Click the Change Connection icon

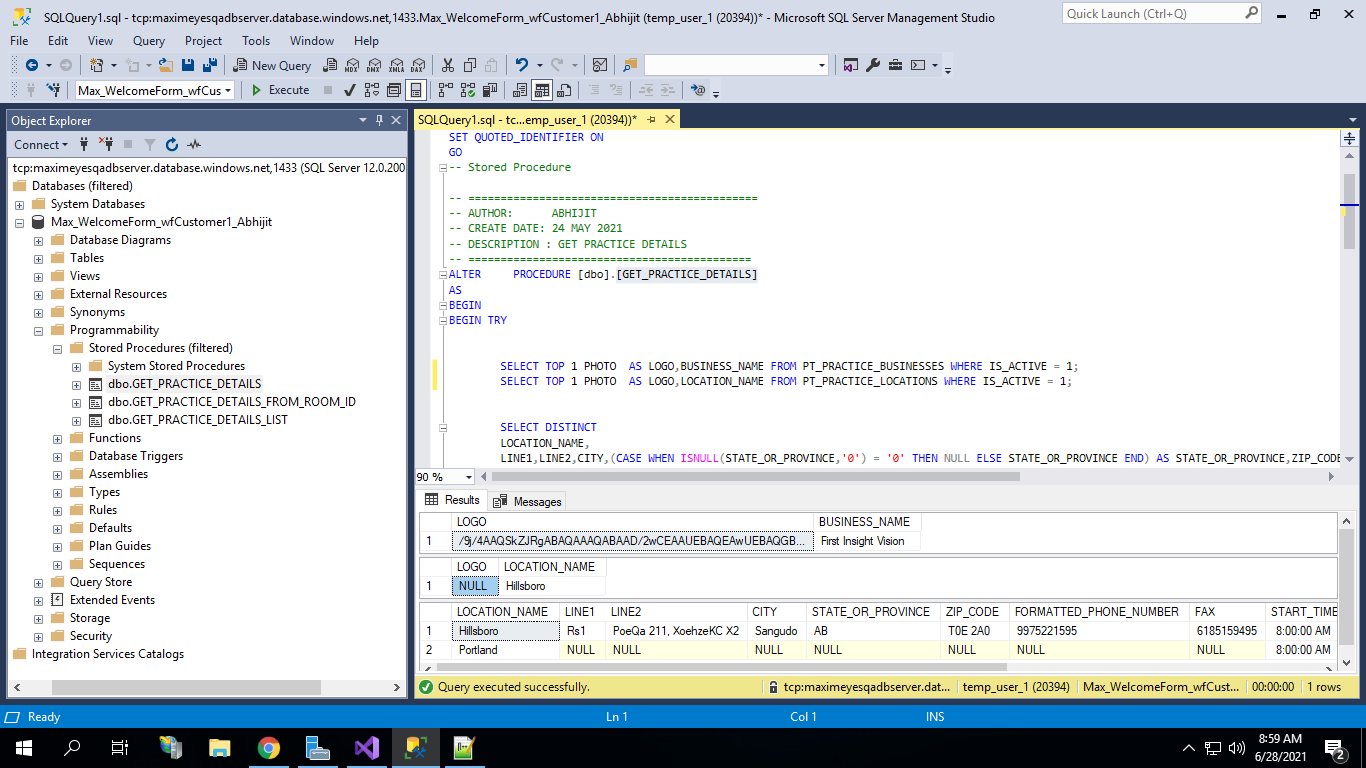click(x=53, y=90)
